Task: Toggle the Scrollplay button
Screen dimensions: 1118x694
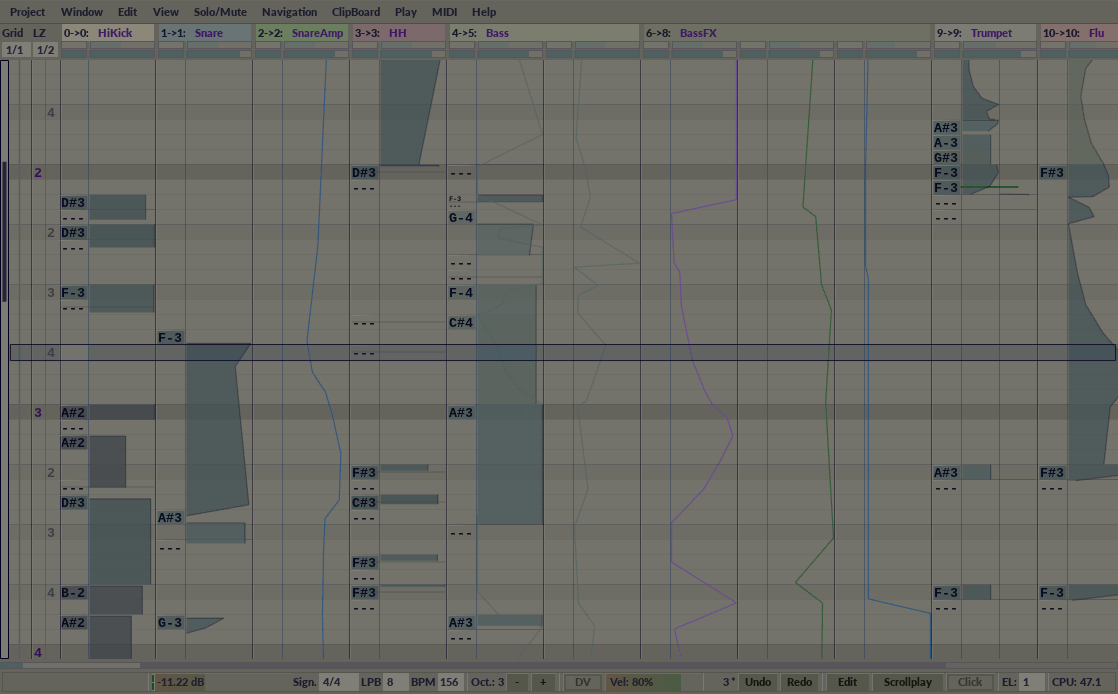Action: tap(907, 682)
